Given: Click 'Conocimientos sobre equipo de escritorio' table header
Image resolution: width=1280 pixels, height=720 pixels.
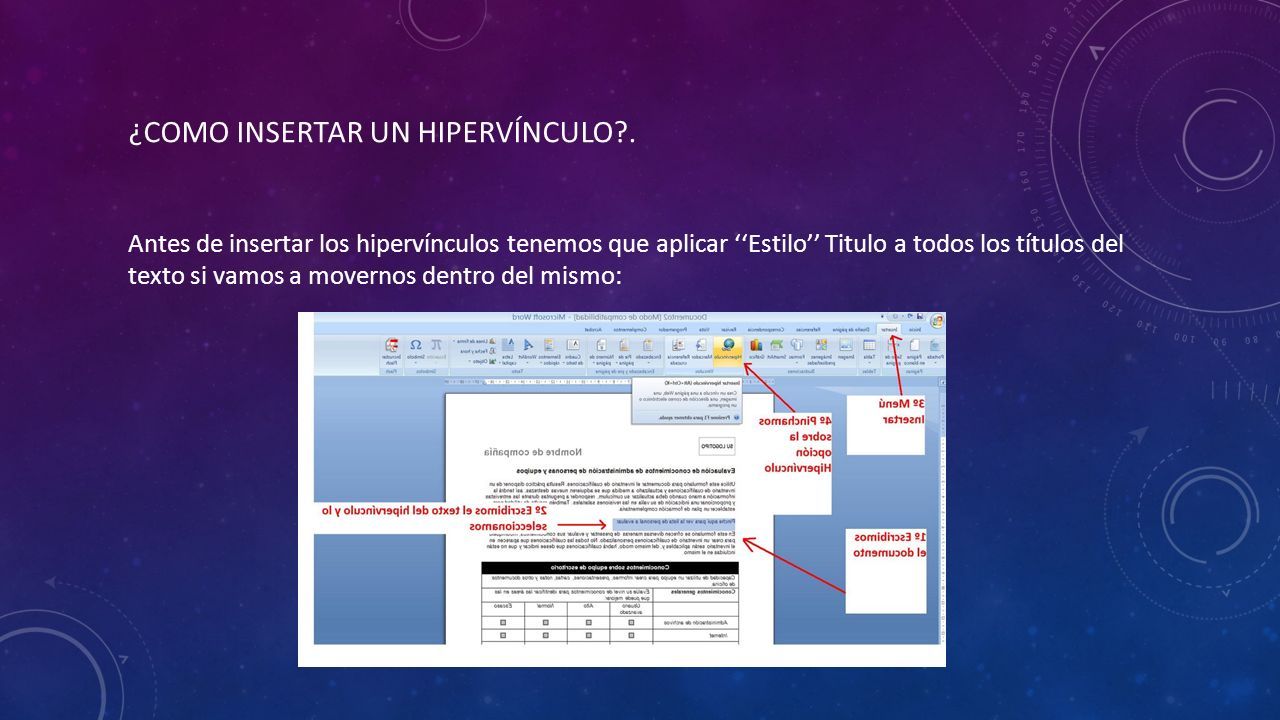Looking at the screenshot, I should click(610, 568).
